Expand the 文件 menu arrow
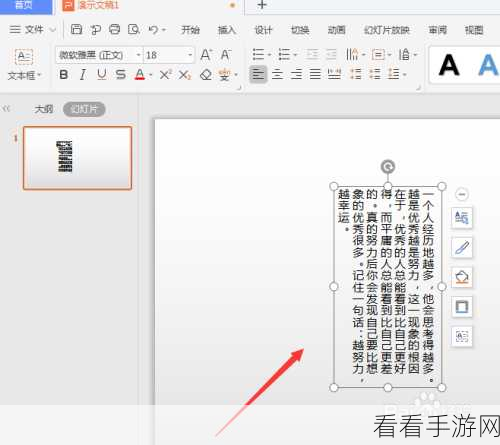The image size is (500, 445). tap(52, 30)
